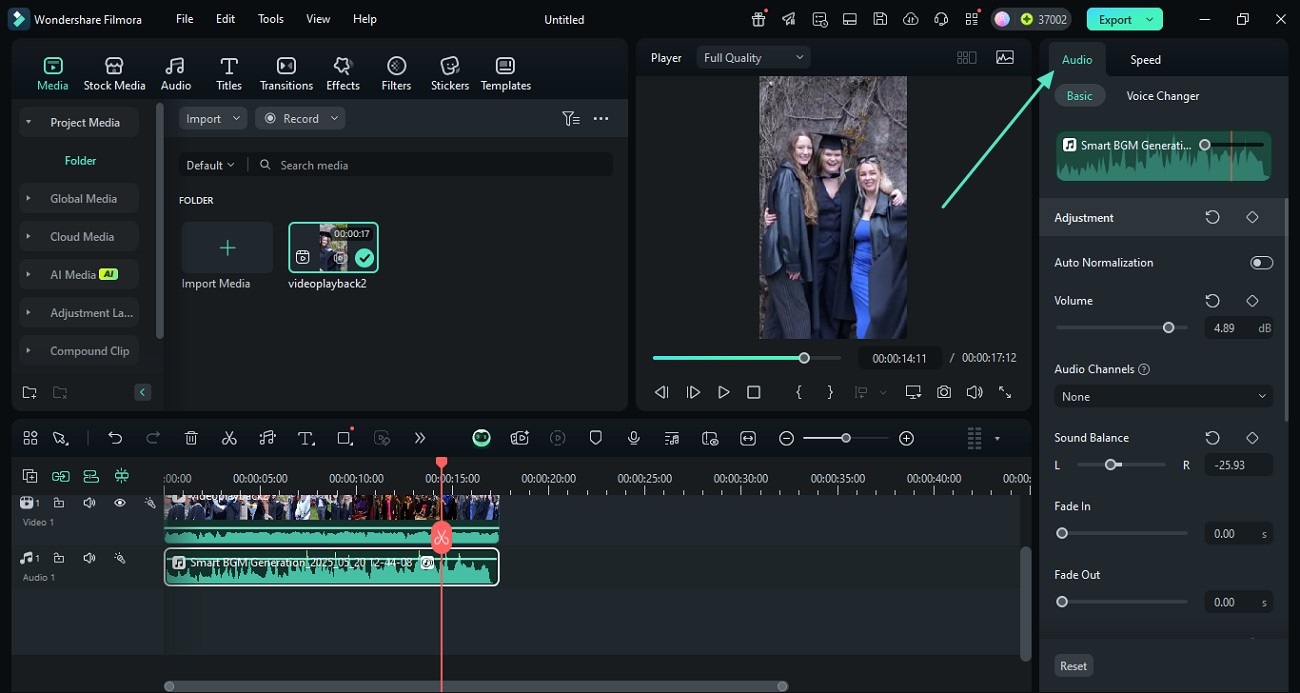Click the filter and sort media icon

pos(571,118)
